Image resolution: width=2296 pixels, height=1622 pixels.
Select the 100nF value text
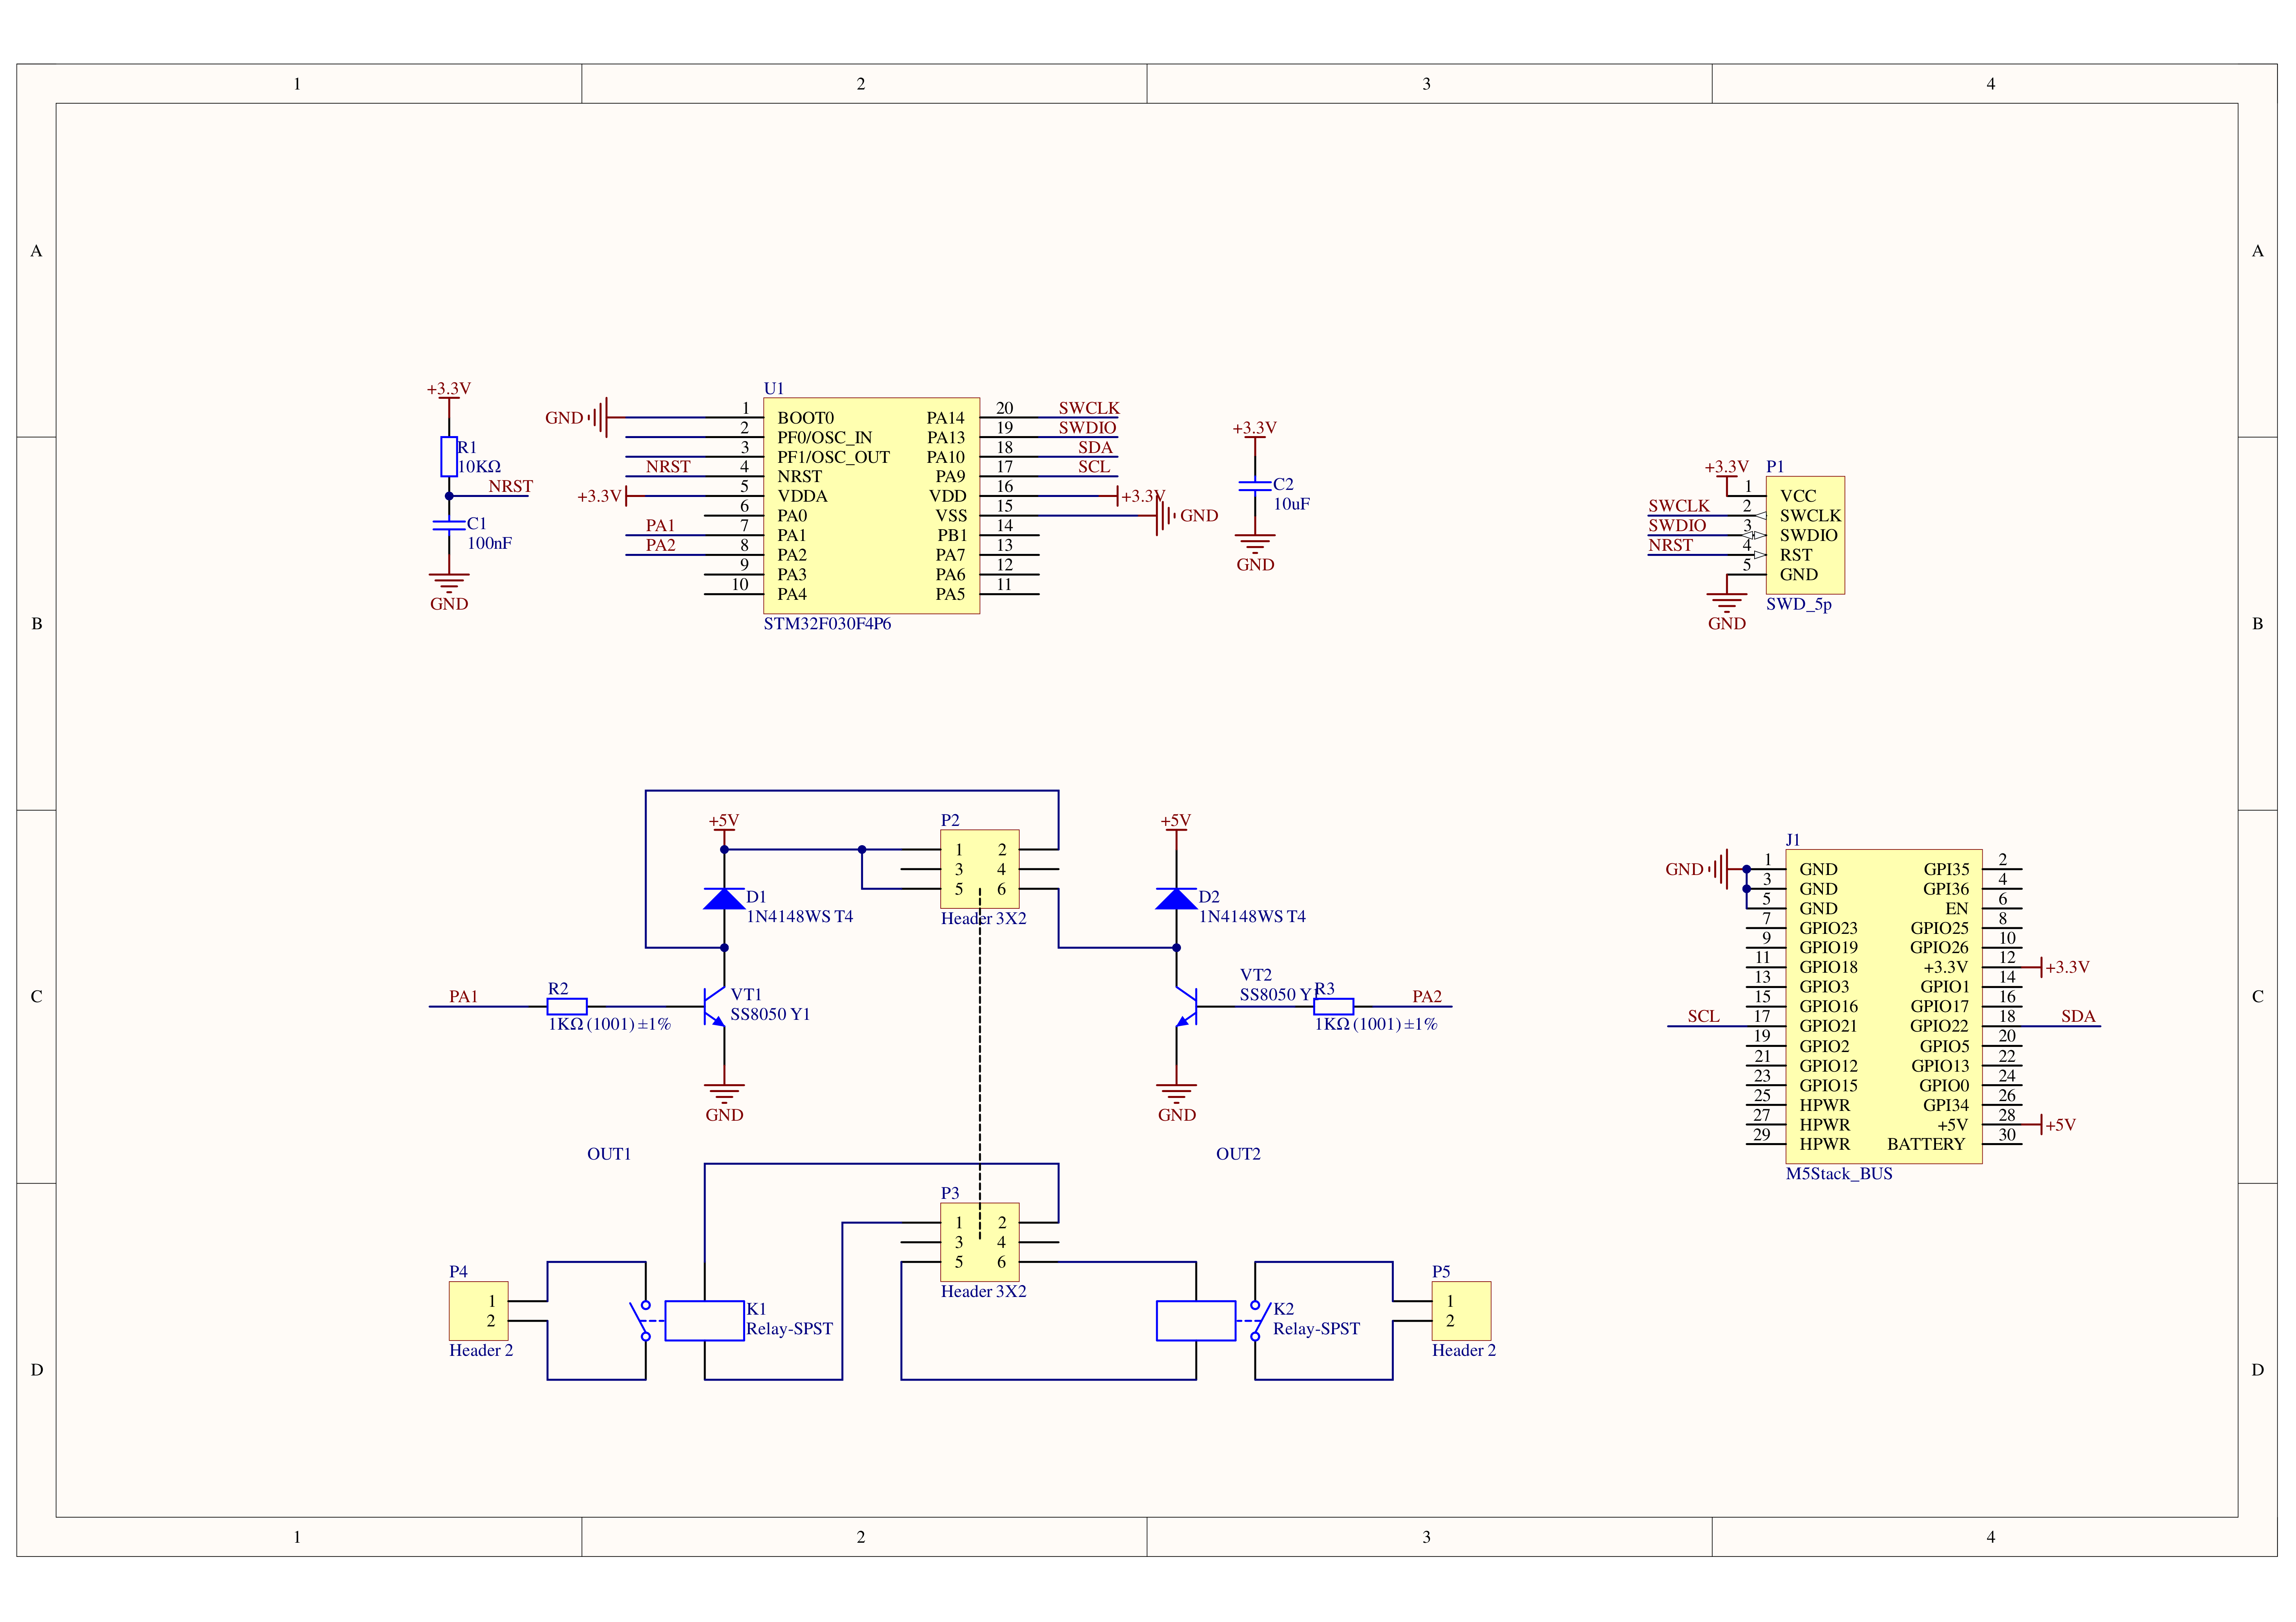click(x=489, y=544)
